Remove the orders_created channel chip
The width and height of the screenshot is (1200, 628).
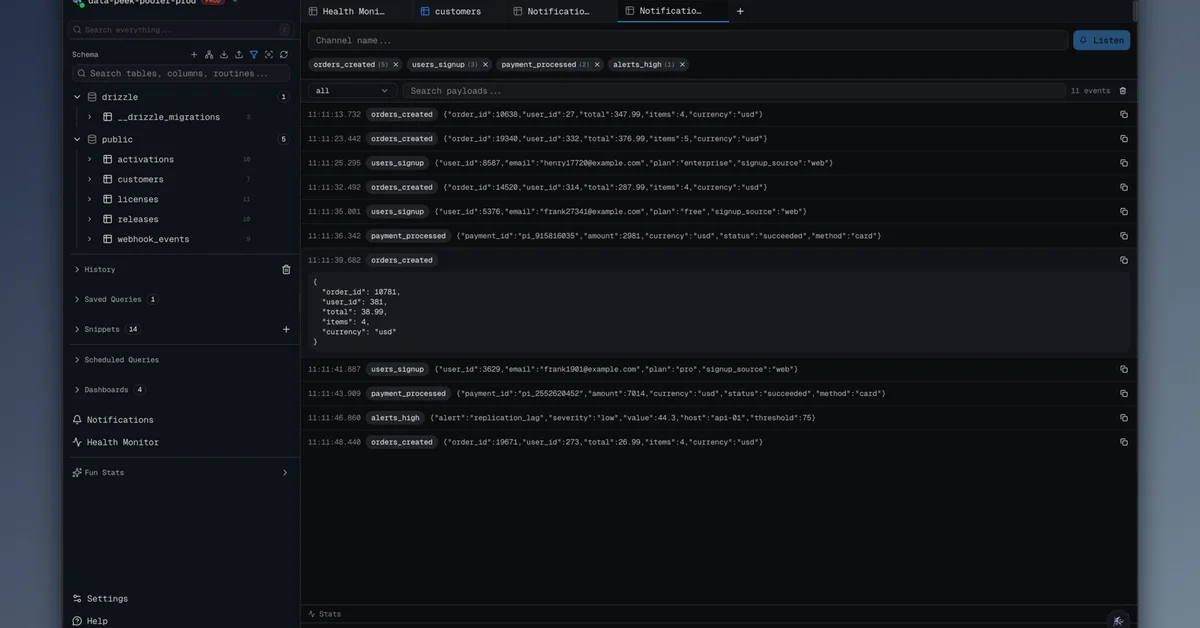[x=396, y=65]
